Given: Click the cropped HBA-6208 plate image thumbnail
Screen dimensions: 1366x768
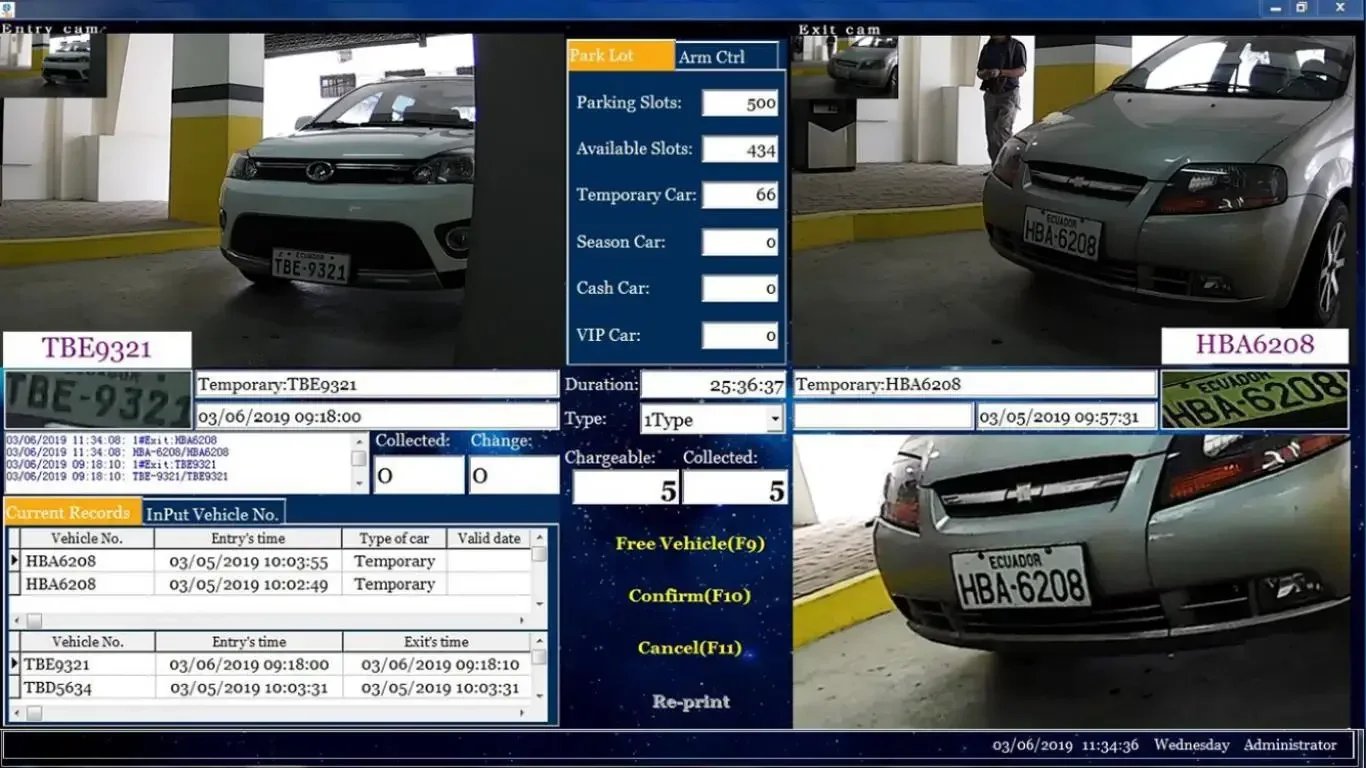Looking at the screenshot, I should [1254, 400].
